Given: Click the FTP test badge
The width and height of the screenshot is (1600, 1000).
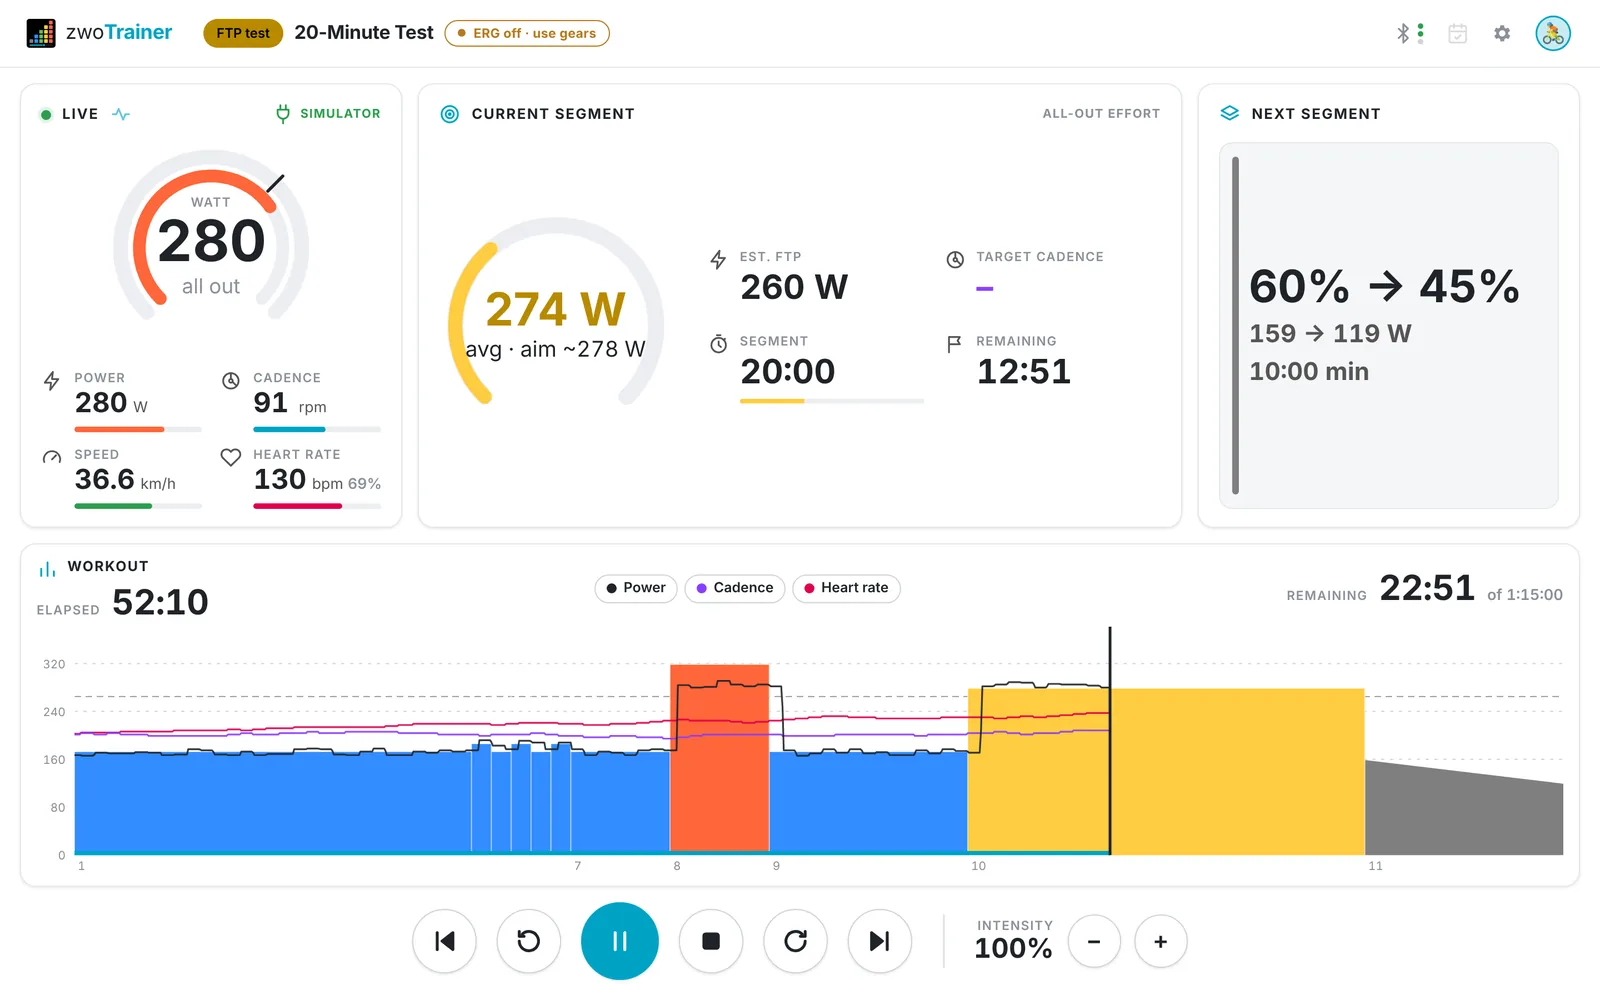Looking at the screenshot, I should (243, 33).
